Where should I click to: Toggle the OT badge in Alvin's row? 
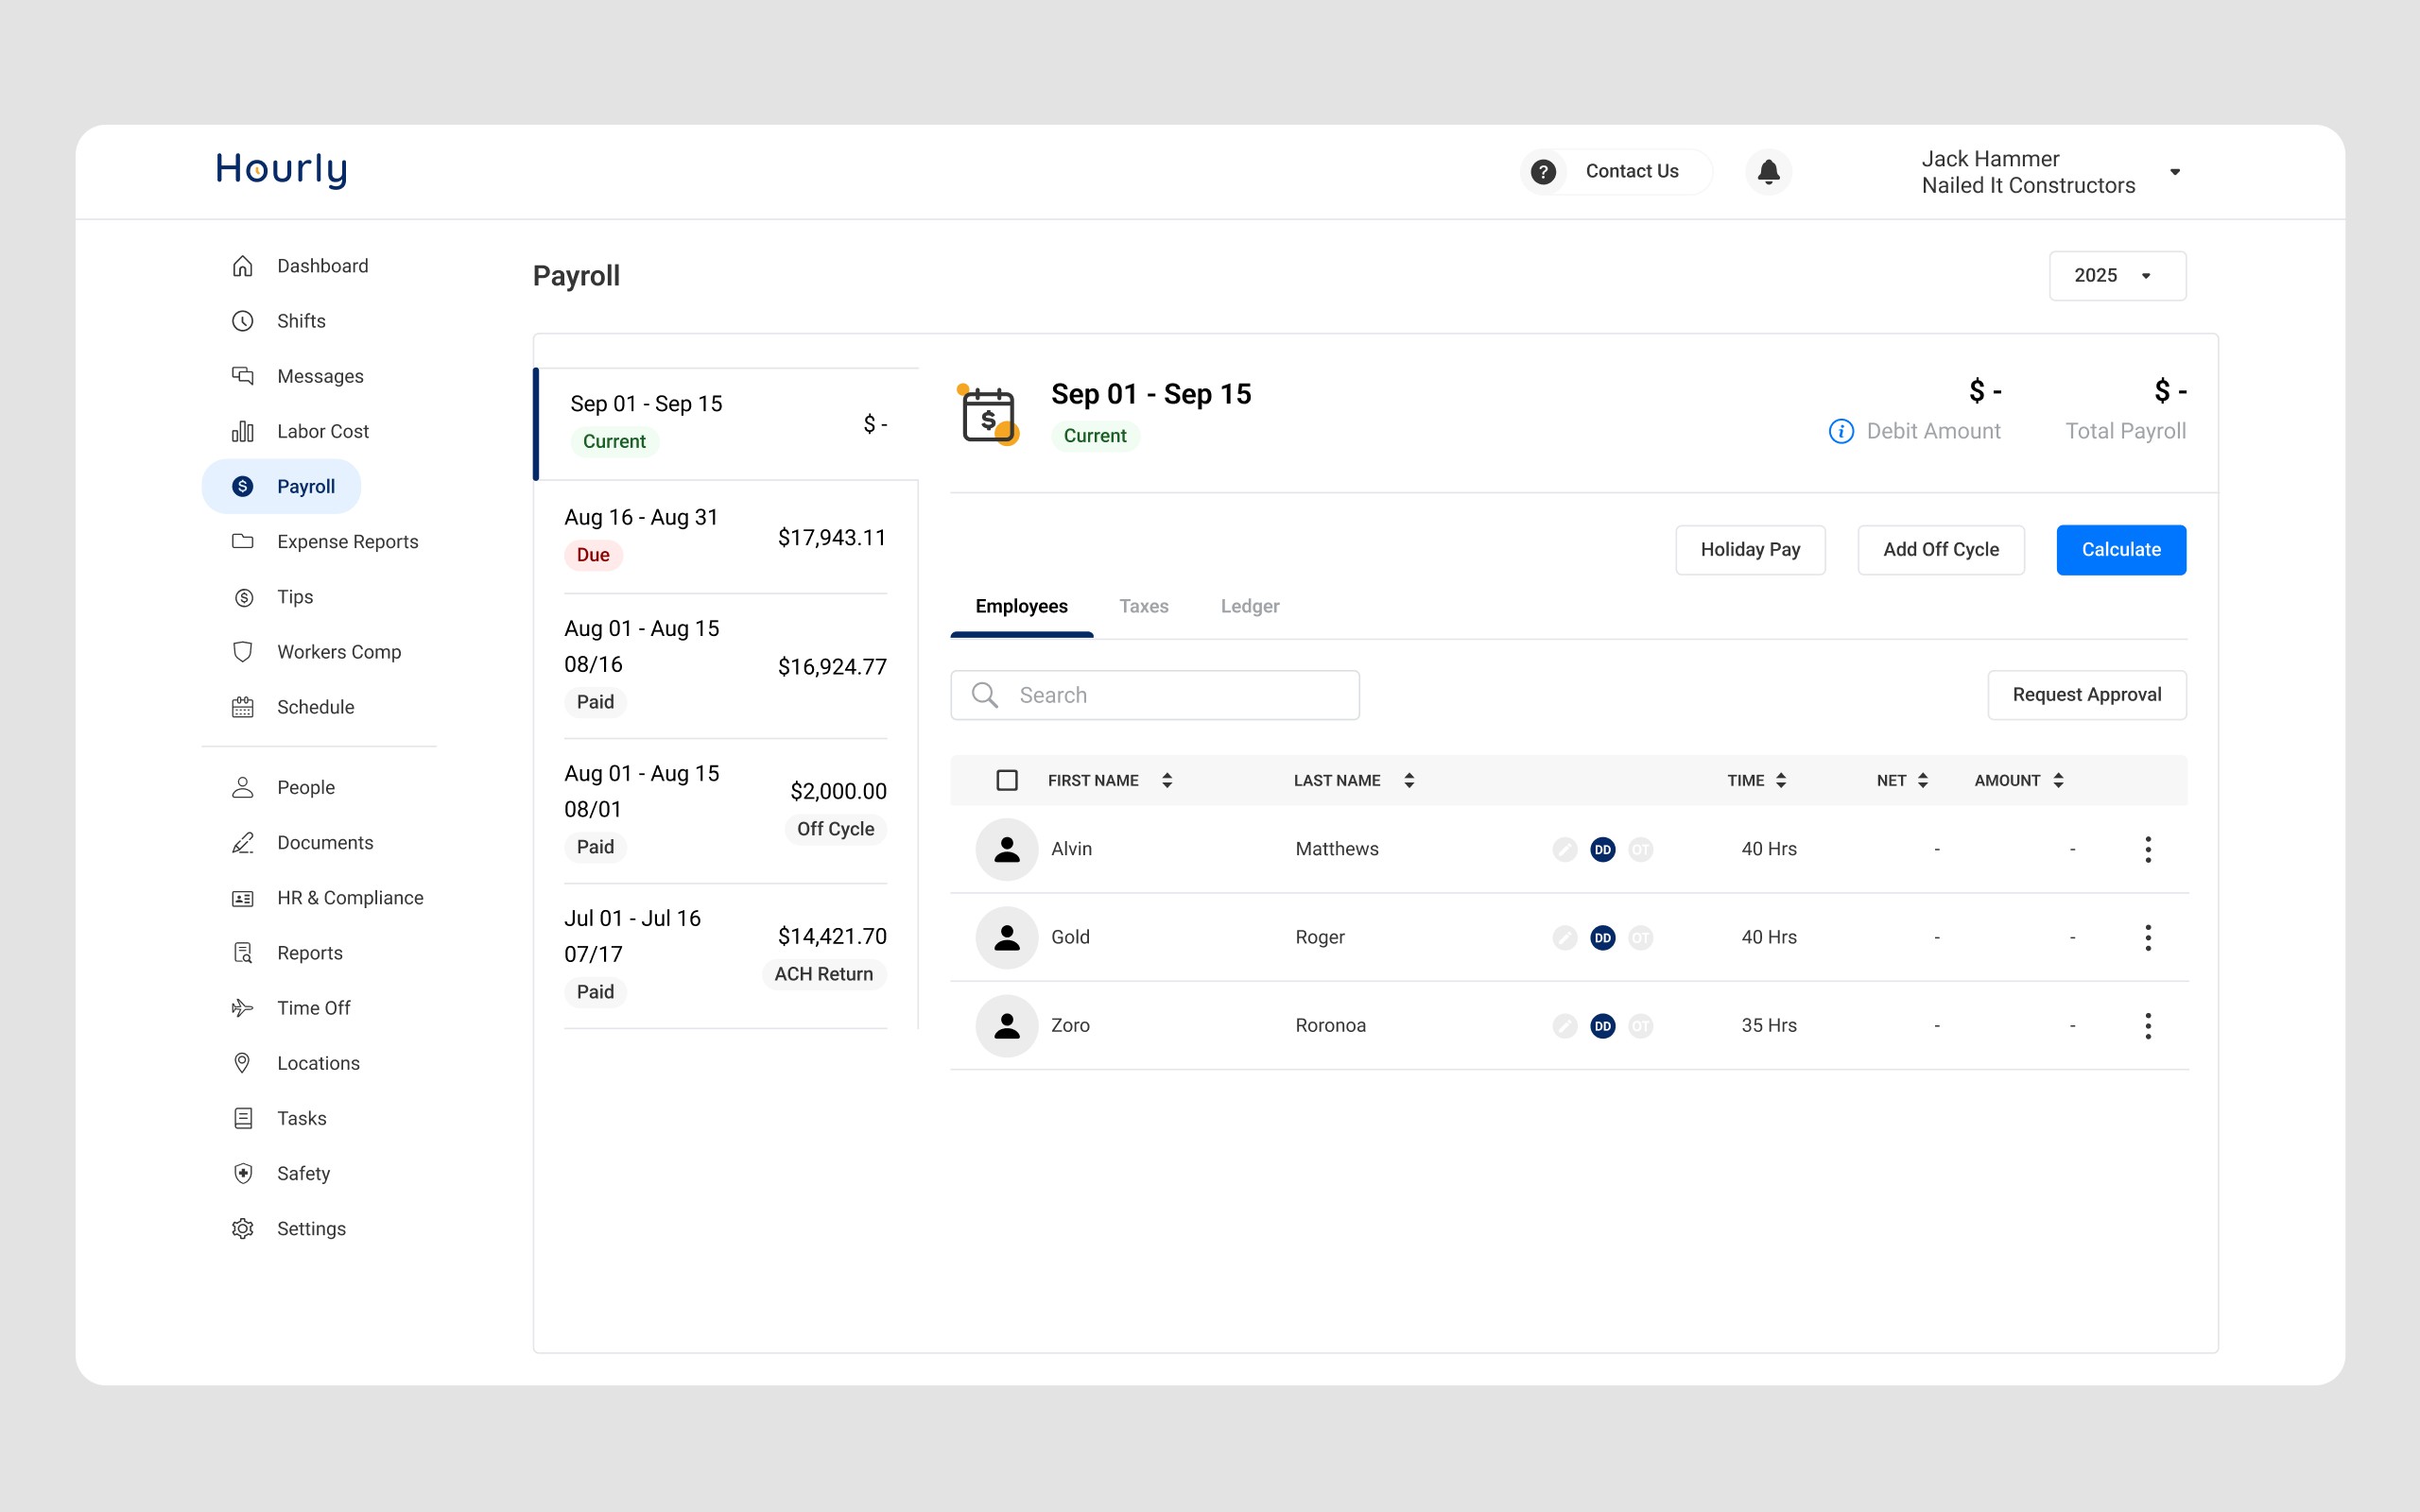pyautogui.click(x=1640, y=849)
